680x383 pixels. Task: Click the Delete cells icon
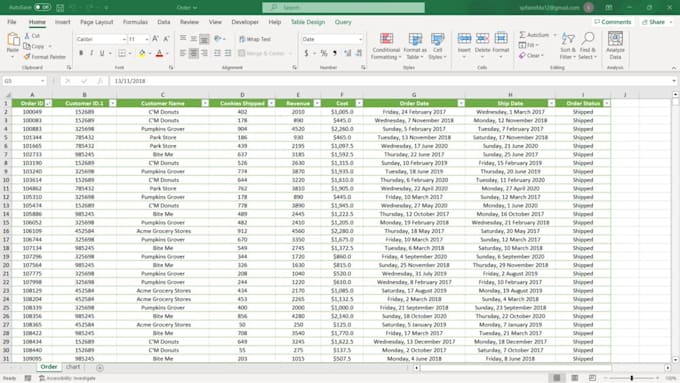(x=482, y=39)
